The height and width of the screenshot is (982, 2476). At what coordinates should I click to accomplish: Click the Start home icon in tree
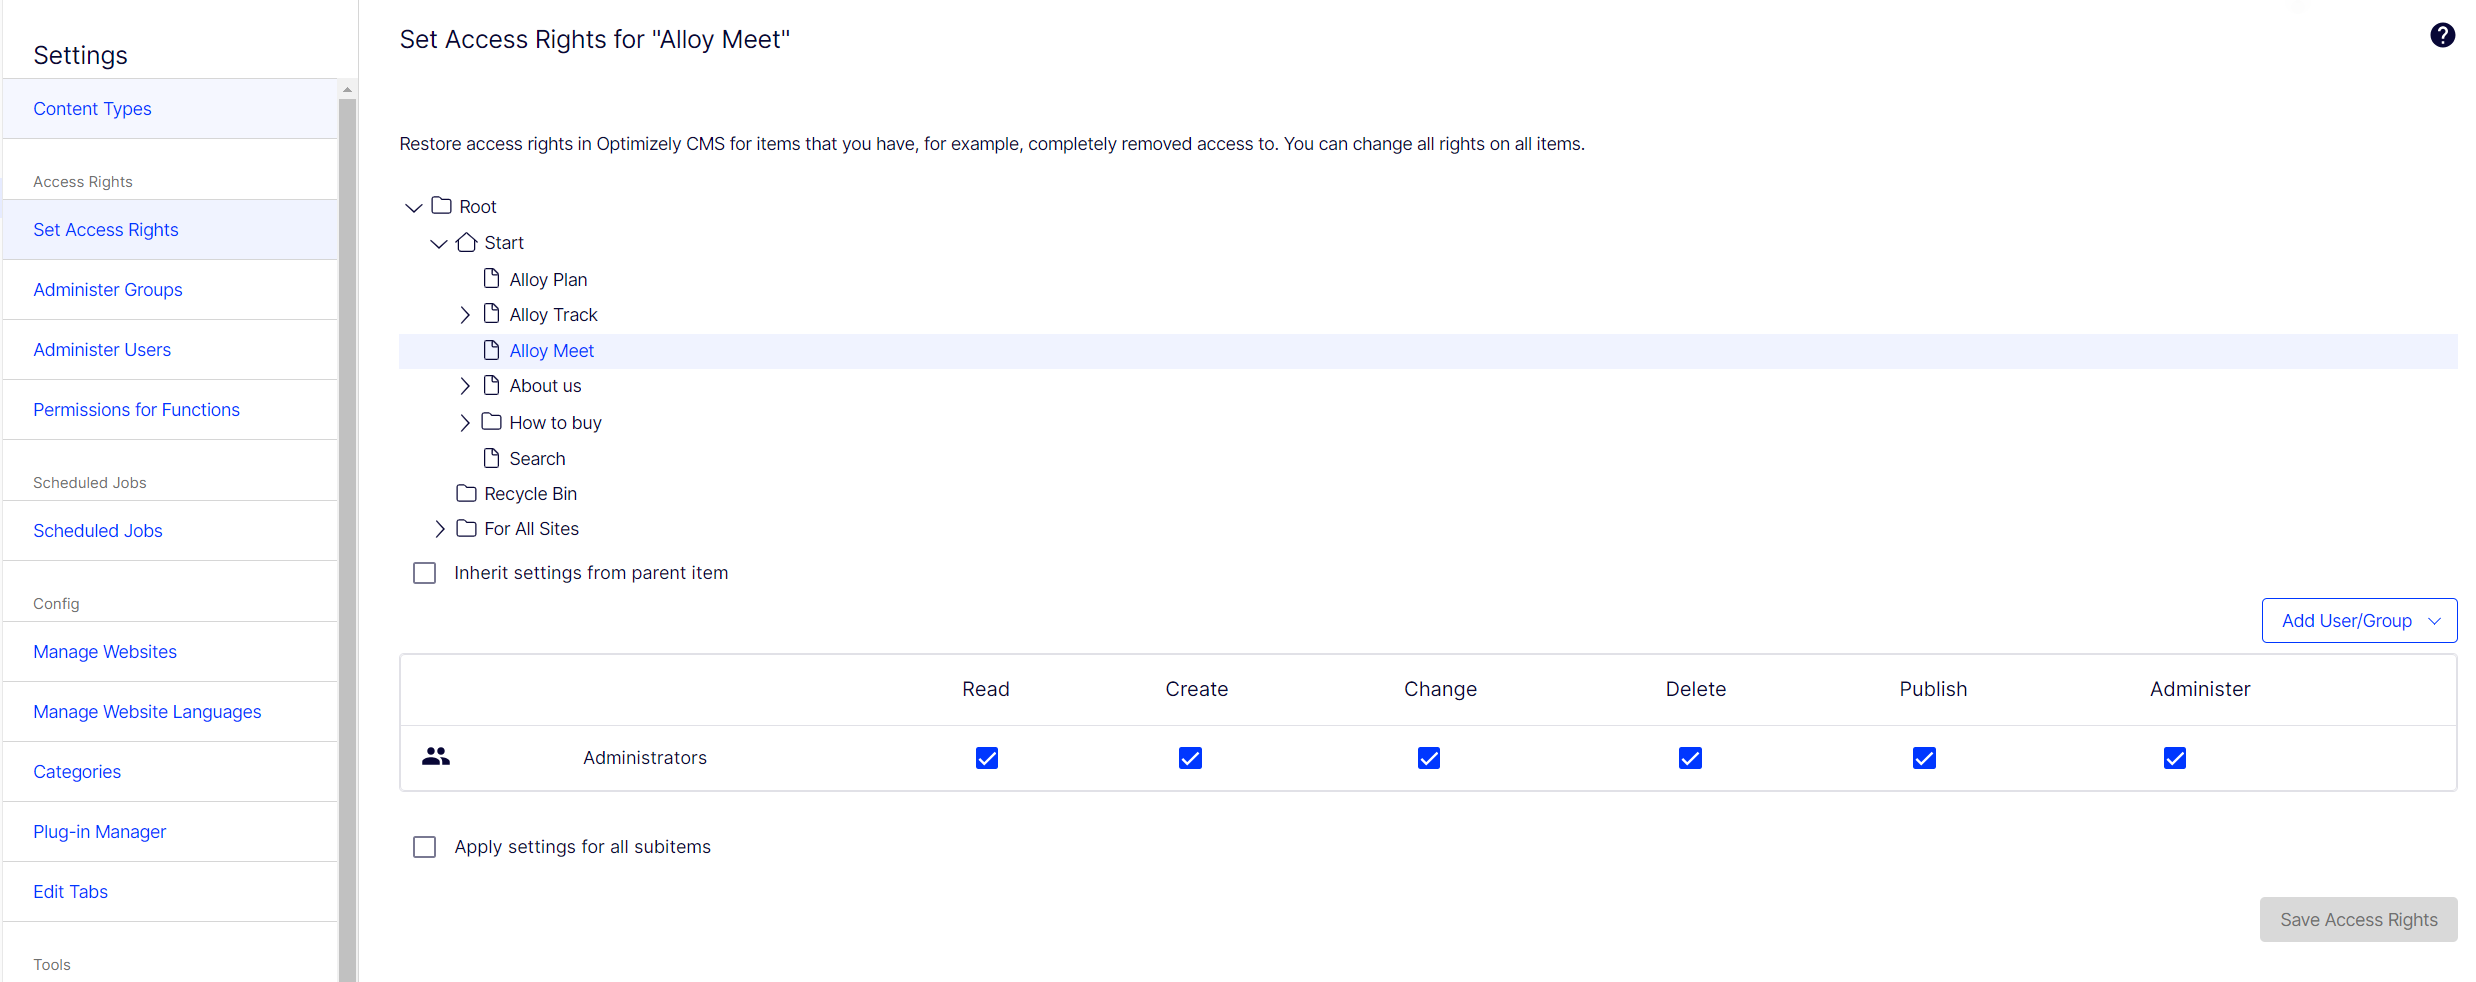[466, 243]
